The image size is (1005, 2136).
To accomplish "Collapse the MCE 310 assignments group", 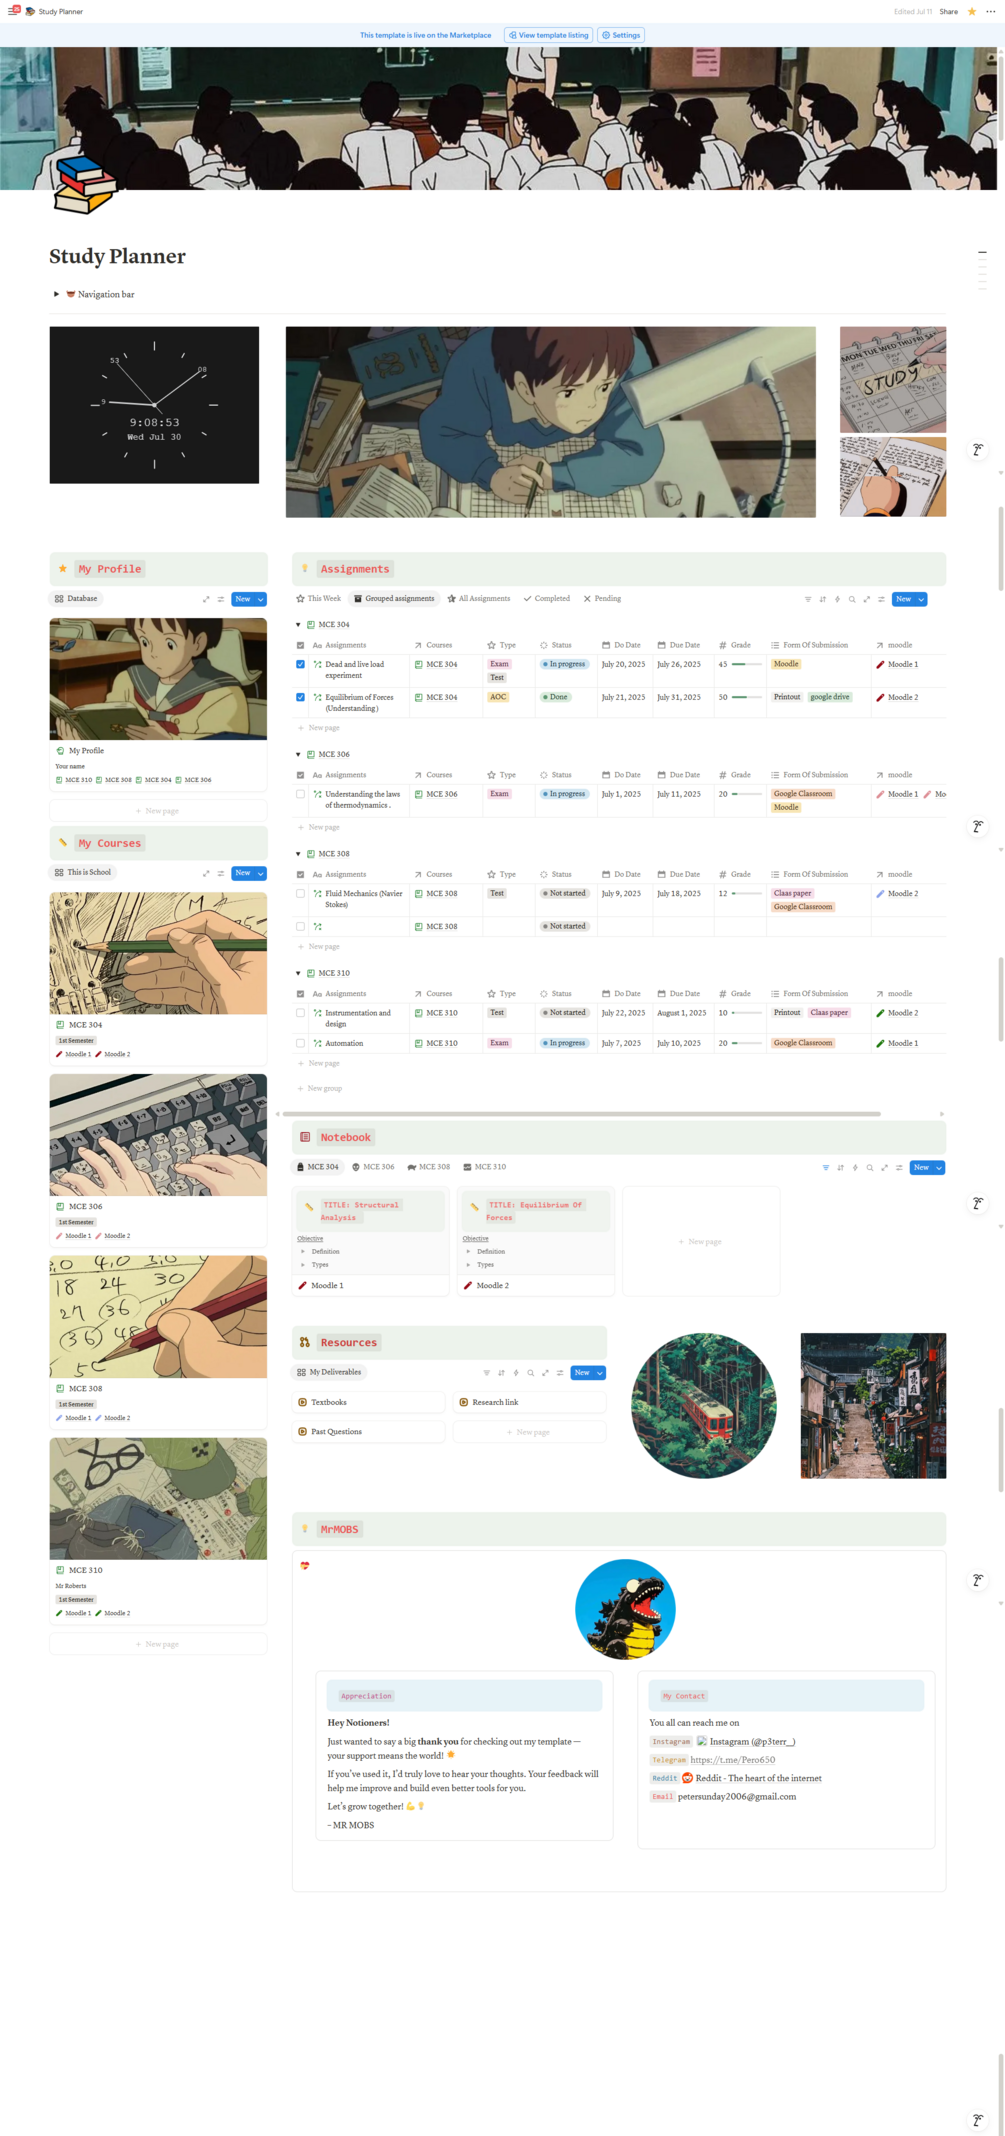I will 298,973.
